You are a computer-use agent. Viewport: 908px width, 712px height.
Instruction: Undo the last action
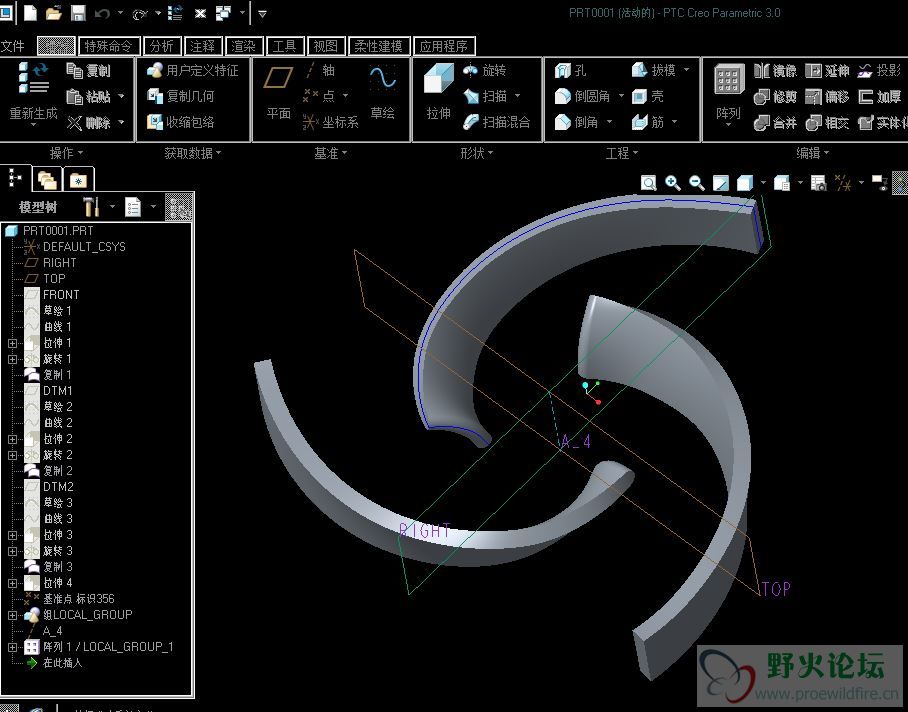(x=102, y=13)
